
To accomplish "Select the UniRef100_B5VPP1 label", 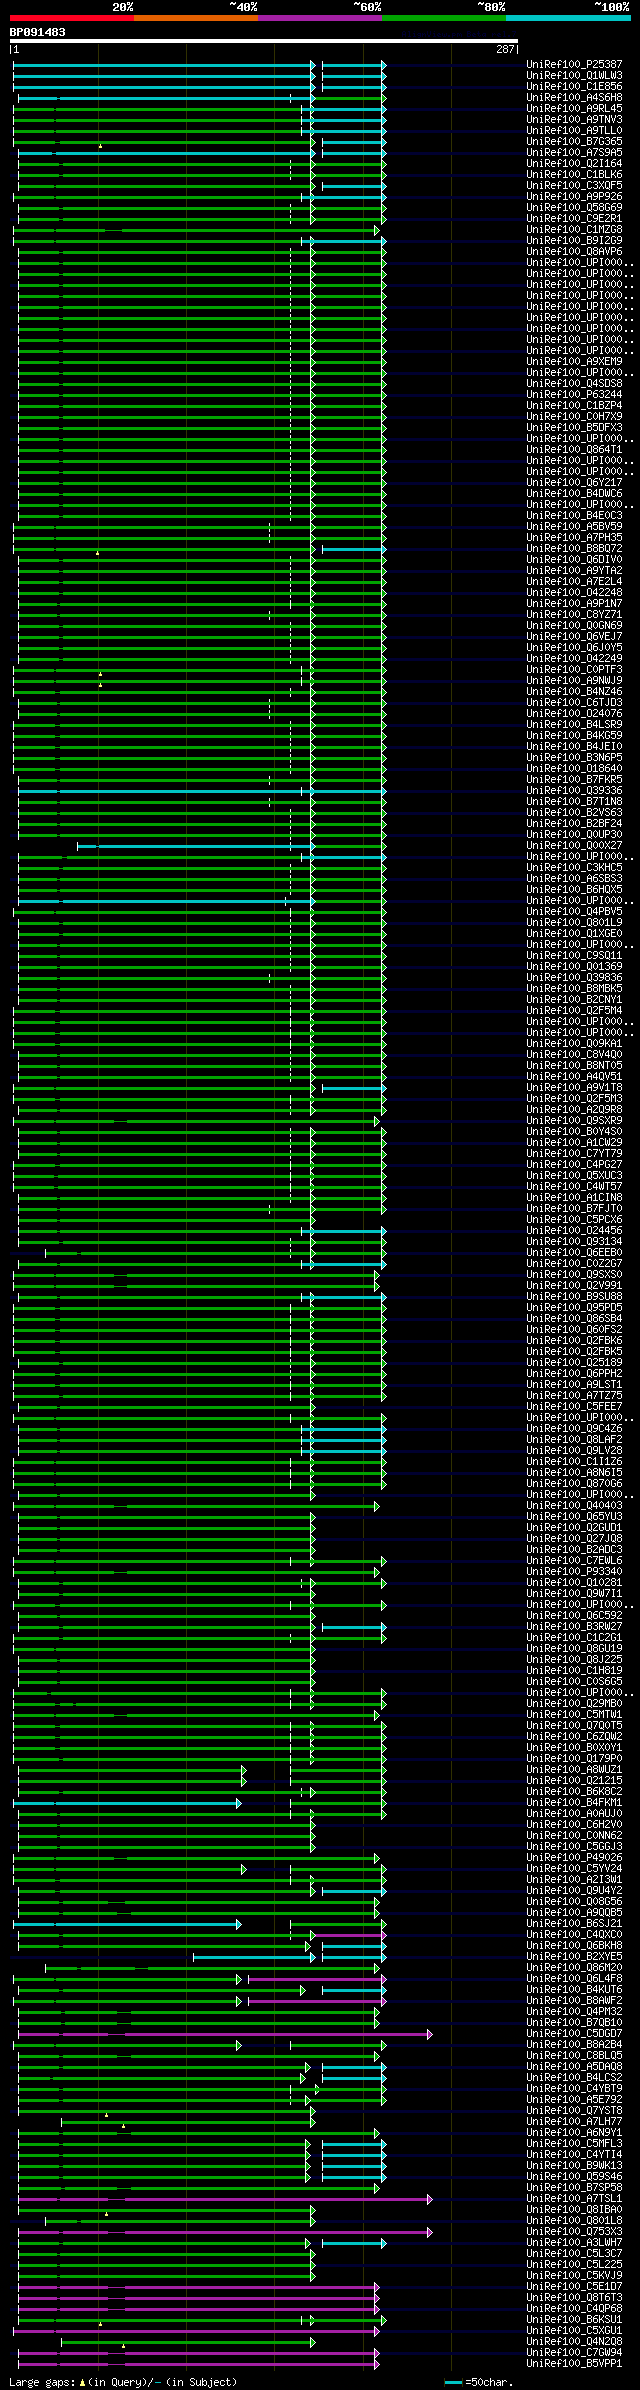I will tap(574, 2364).
